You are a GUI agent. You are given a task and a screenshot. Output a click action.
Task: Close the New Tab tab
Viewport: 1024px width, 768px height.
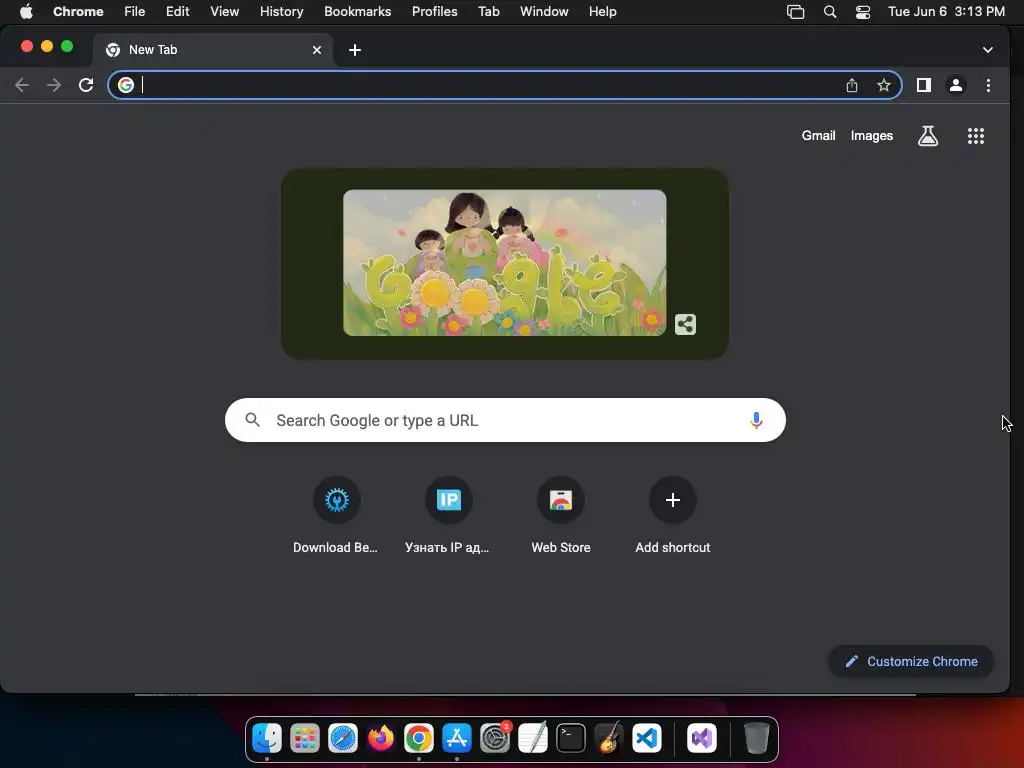tap(317, 50)
